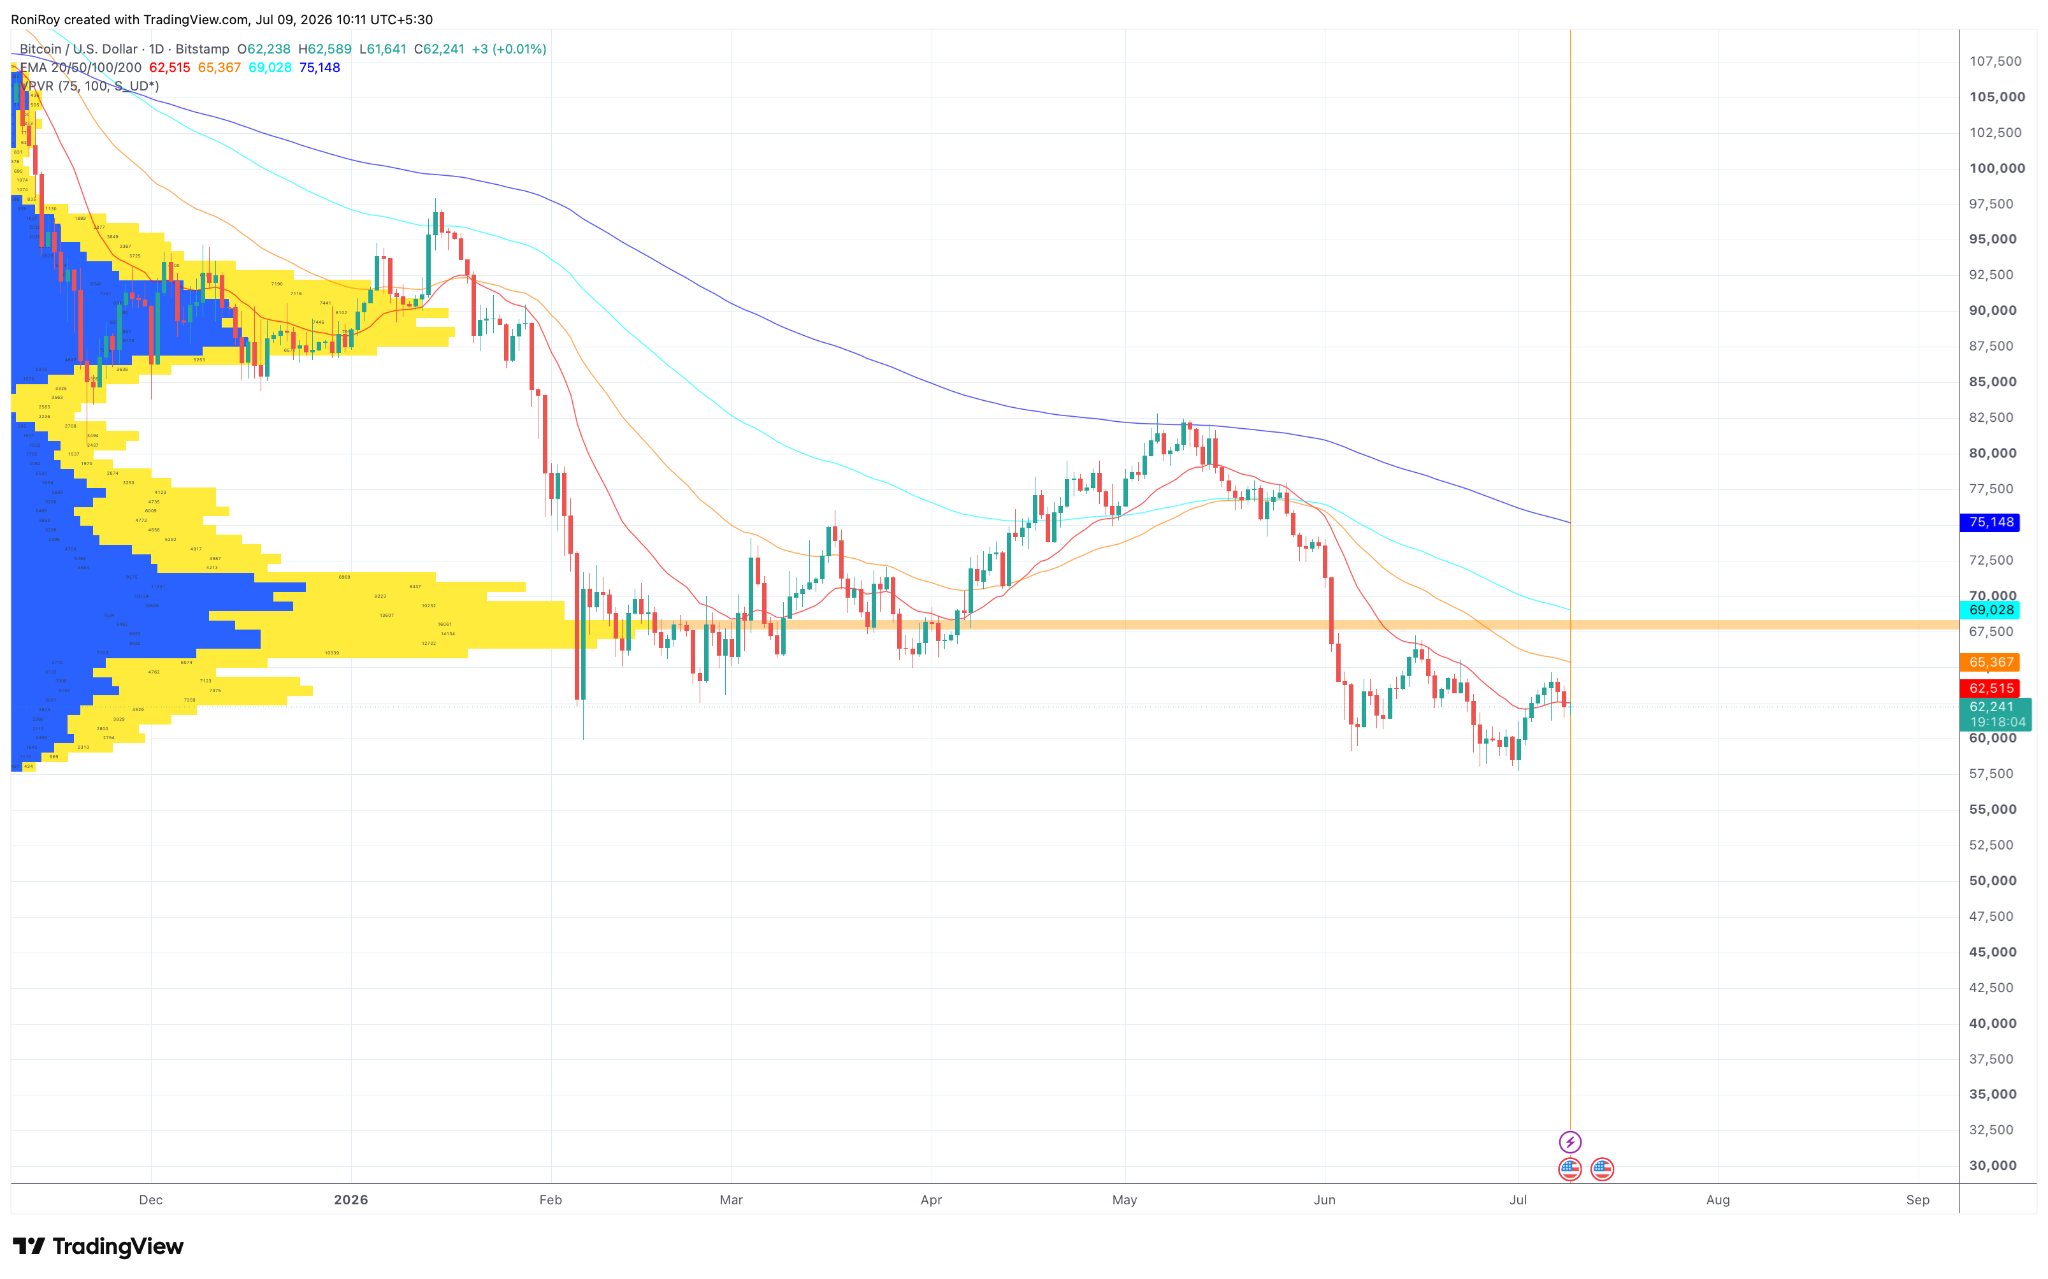The height and width of the screenshot is (1279, 2048).
Task: Click the US flag icon right of the orange vertical line
Action: pos(1602,1169)
